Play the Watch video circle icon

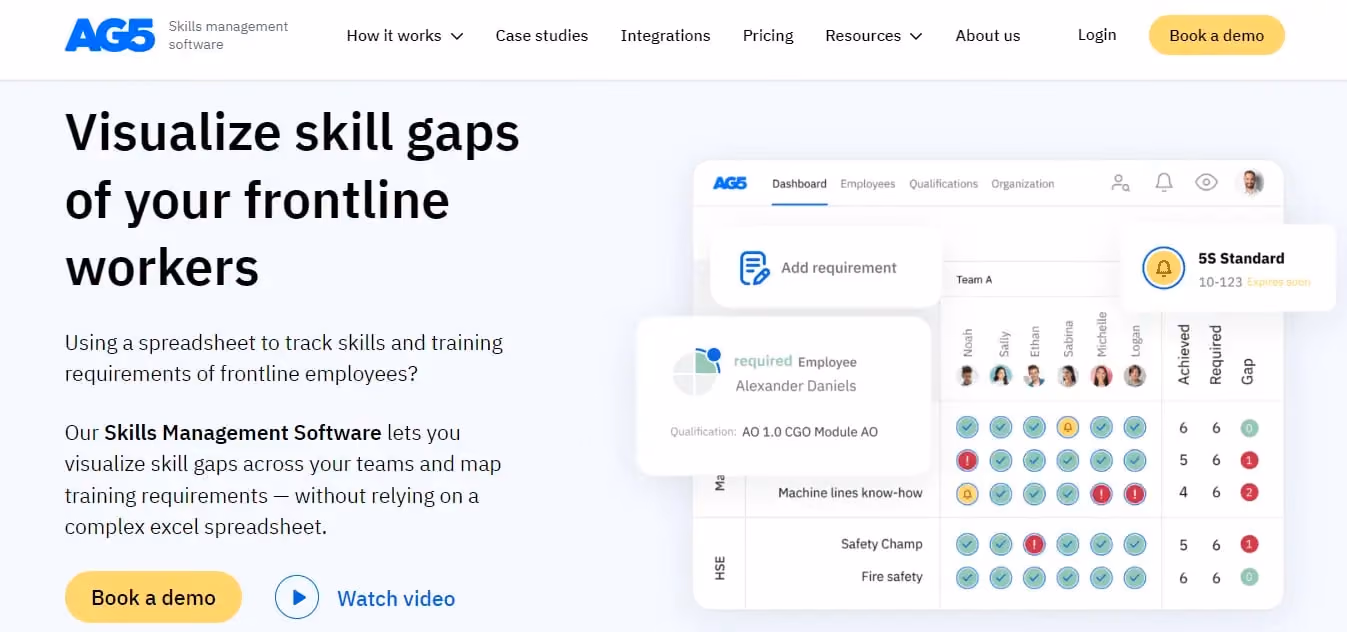pos(297,597)
